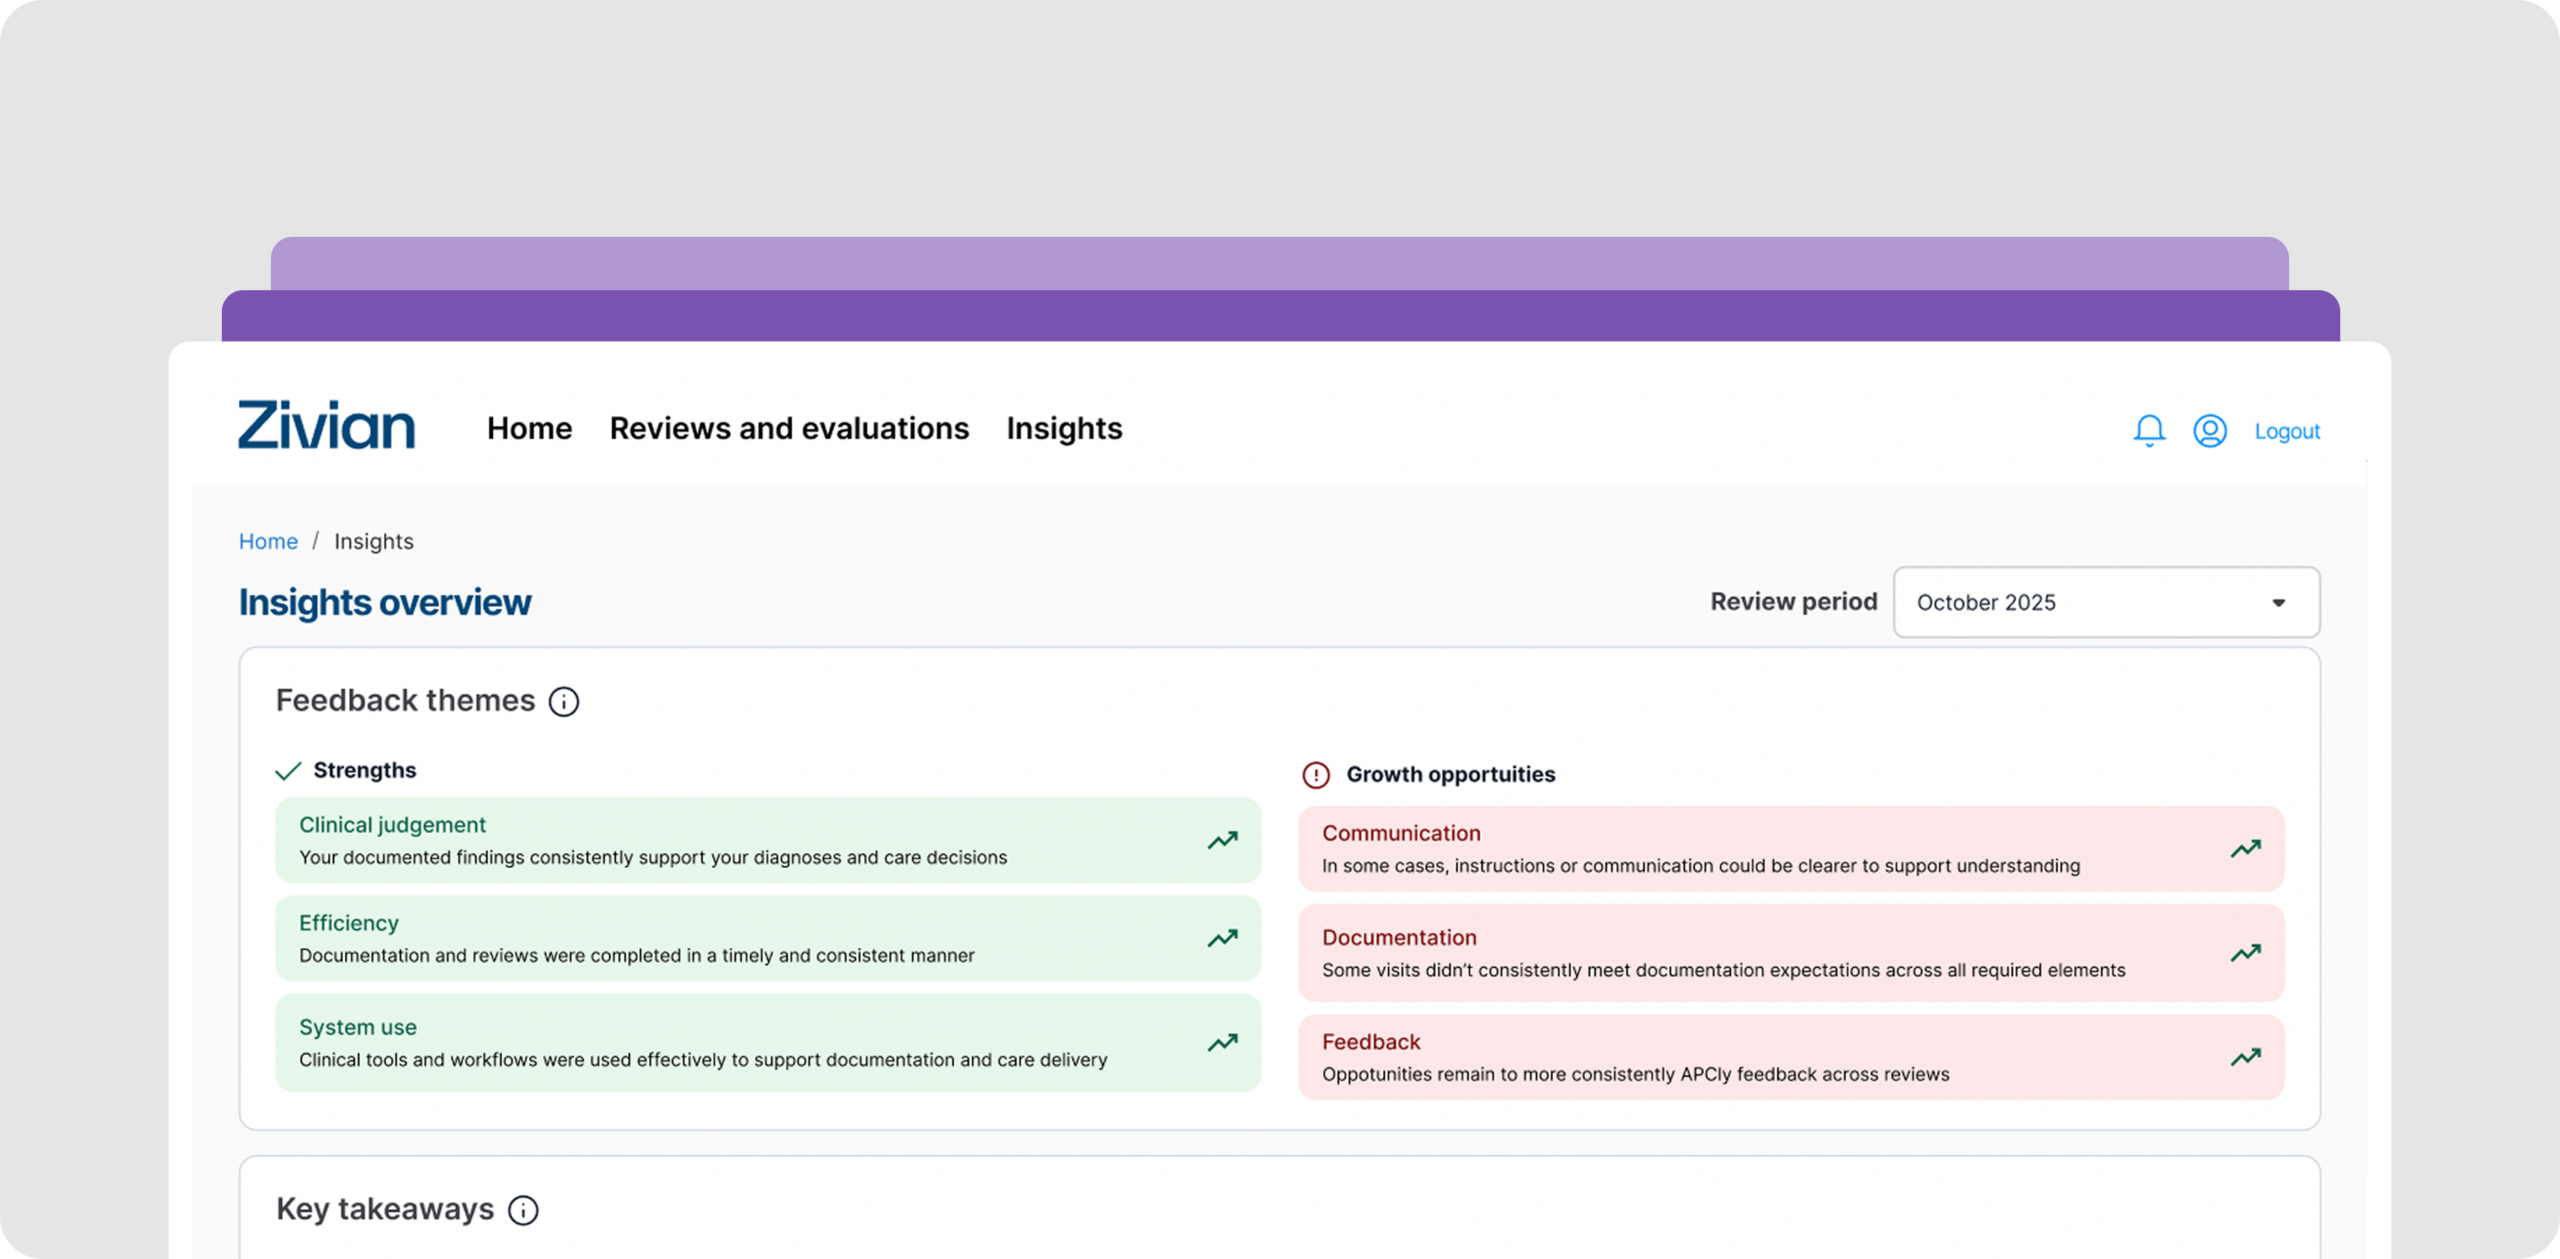2560x1259 pixels.
Task: Click info icon beside Feedback themes
Action: (564, 702)
